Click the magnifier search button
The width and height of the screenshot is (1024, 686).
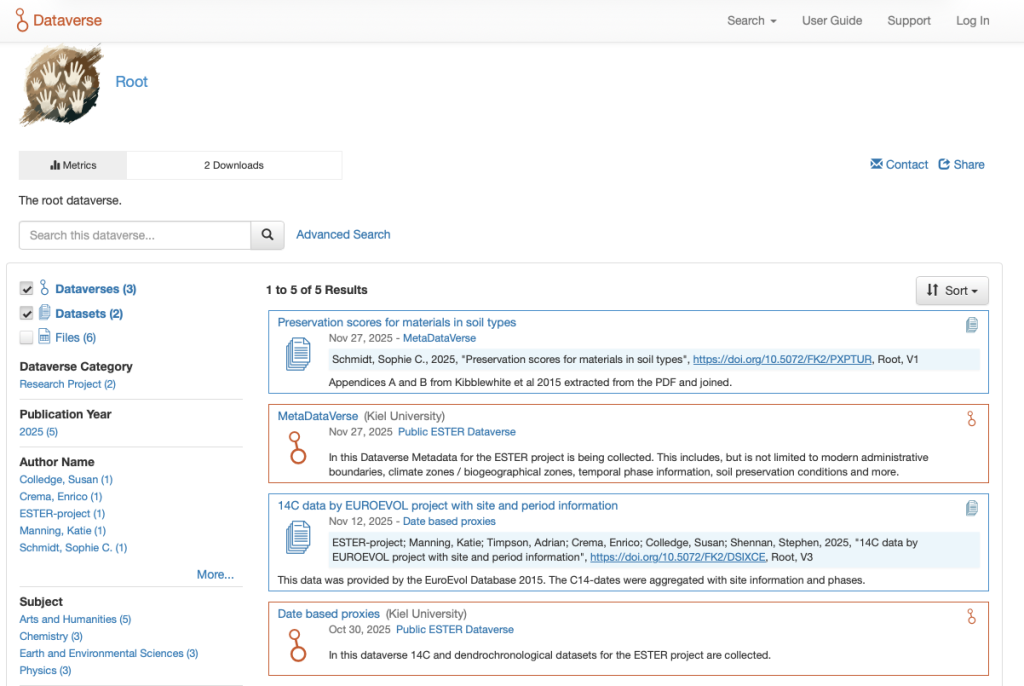point(267,235)
